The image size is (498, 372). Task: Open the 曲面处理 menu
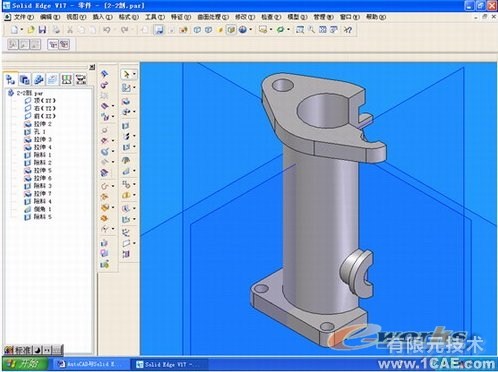coord(213,17)
